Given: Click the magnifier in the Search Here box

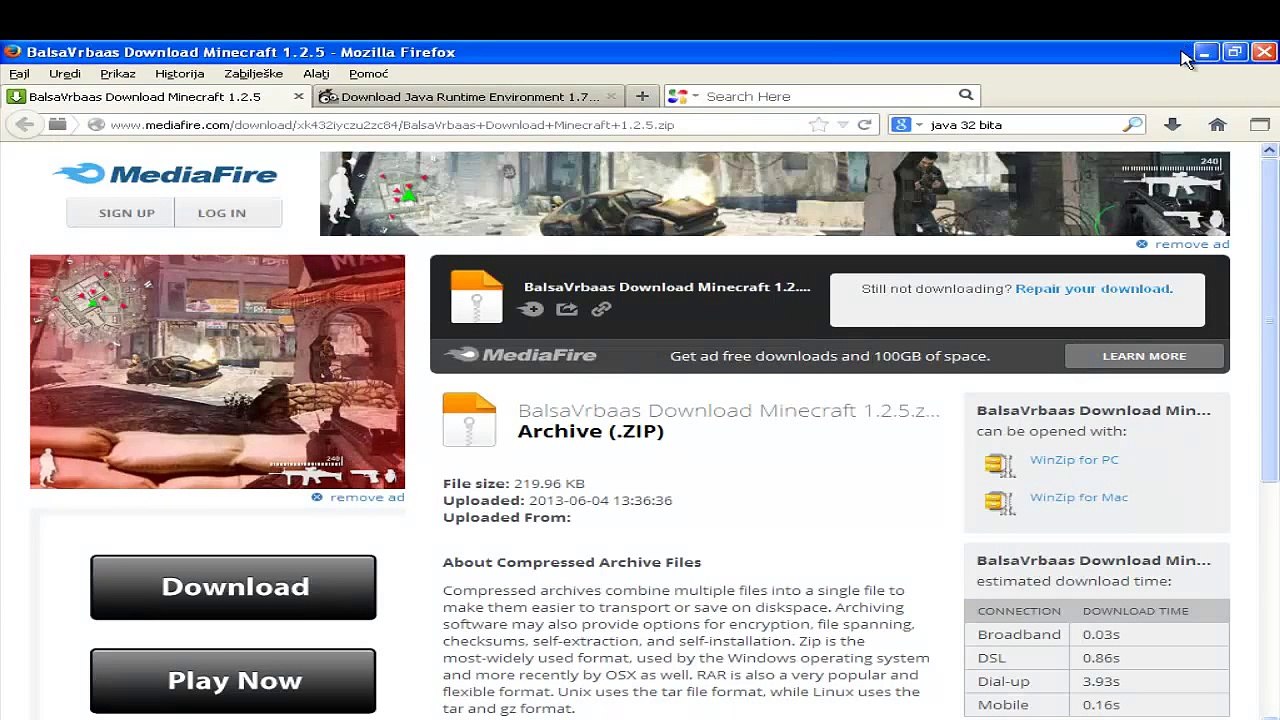Looking at the screenshot, I should (x=966, y=95).
